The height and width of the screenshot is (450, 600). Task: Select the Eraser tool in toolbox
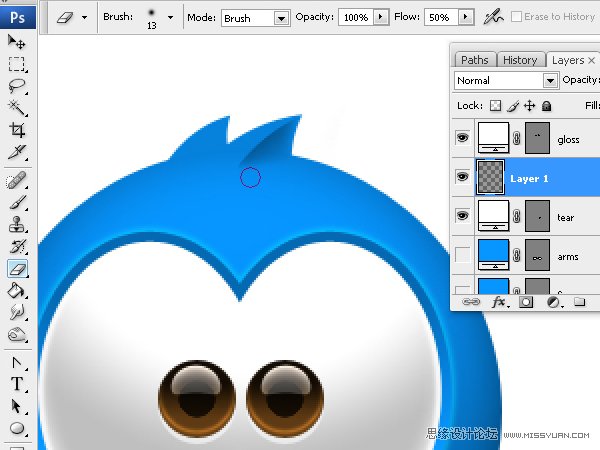(17, 269)
